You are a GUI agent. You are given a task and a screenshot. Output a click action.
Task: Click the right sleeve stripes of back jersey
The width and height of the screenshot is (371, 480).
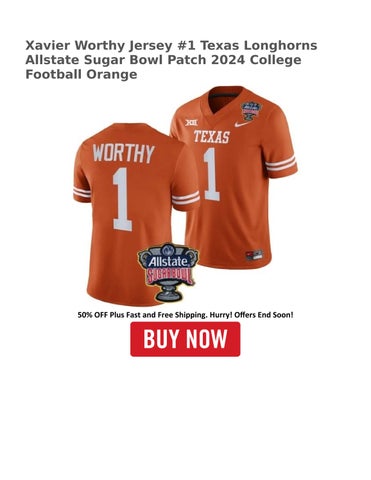point(186,198)
